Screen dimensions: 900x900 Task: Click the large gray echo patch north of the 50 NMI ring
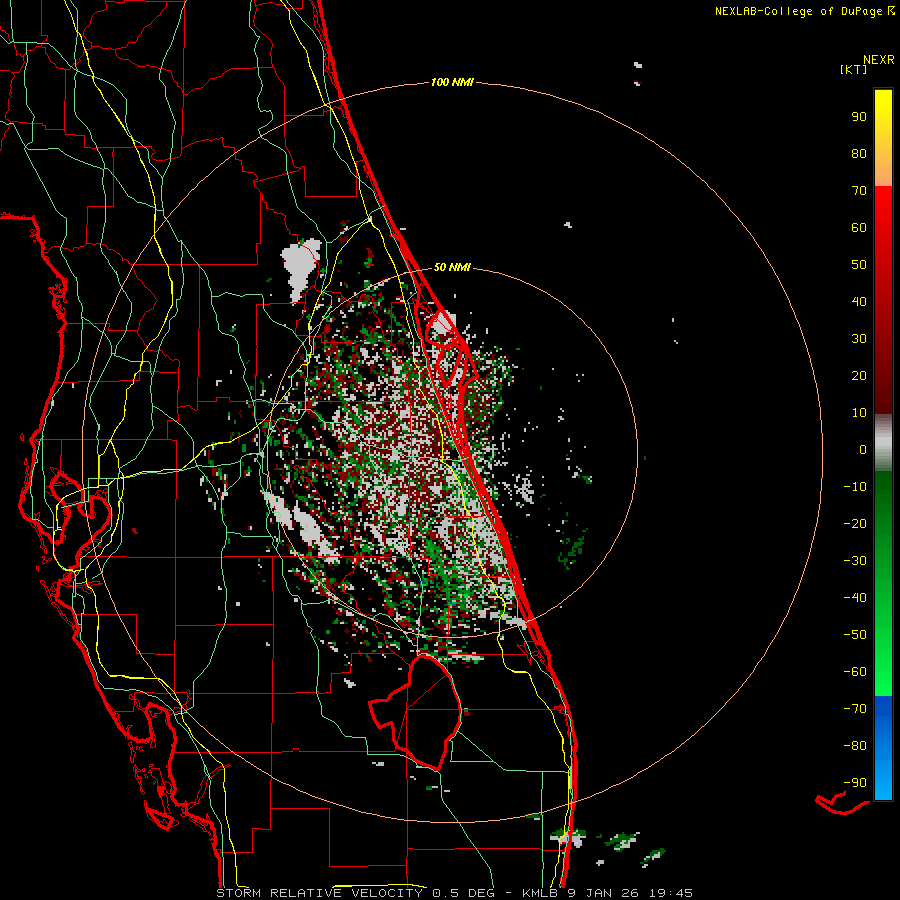tap(300, 269)
